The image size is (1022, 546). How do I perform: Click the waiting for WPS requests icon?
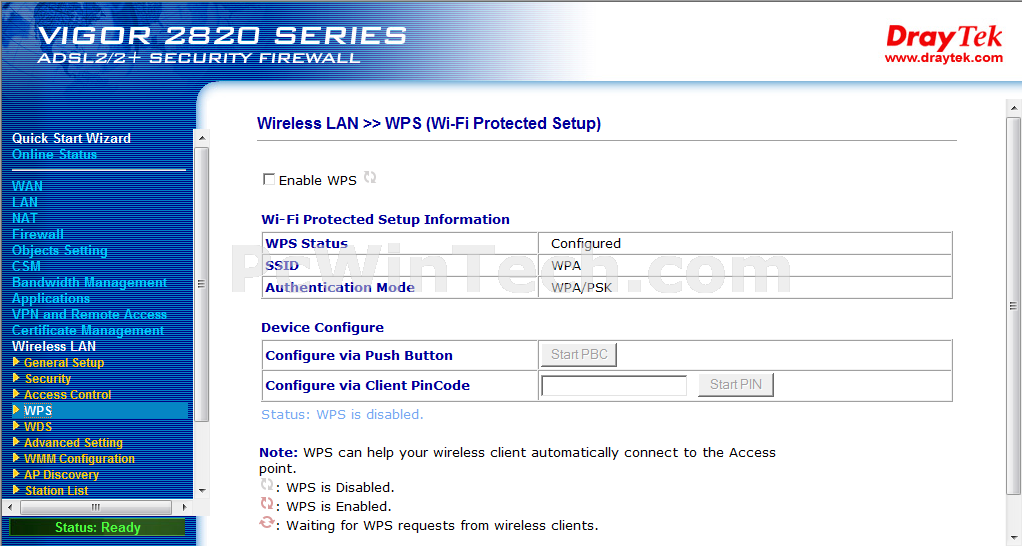coord(267,523)
